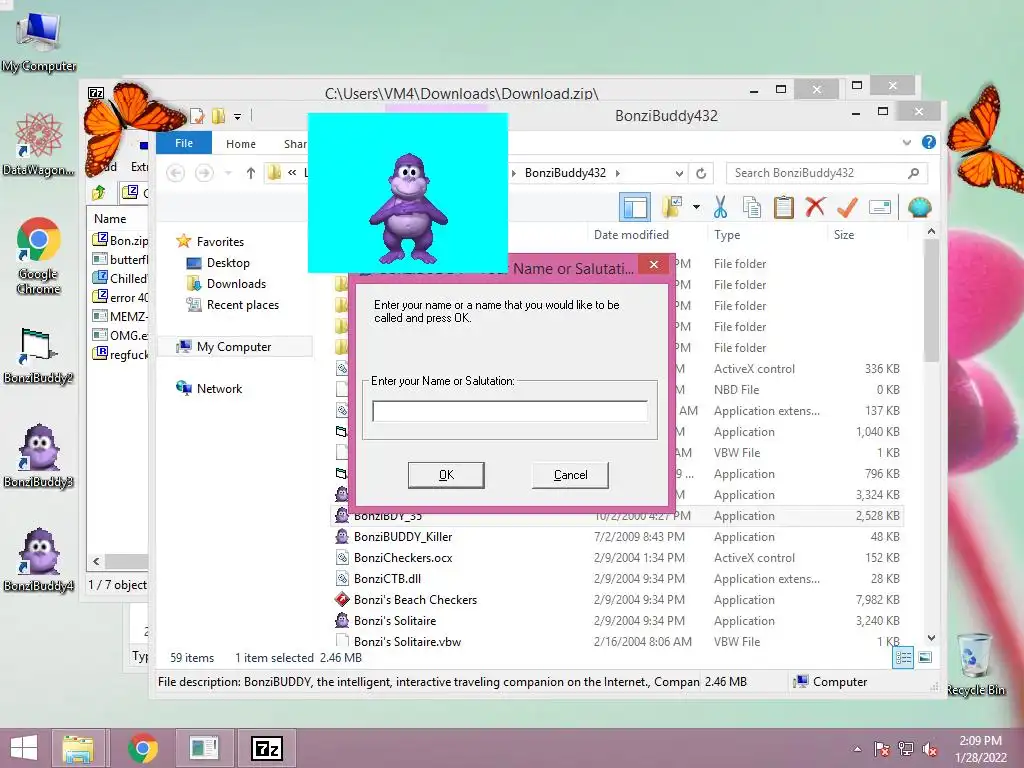1024x768 pixels.
Task: Select Recent places in navigation pane
Action: point(242,304)
